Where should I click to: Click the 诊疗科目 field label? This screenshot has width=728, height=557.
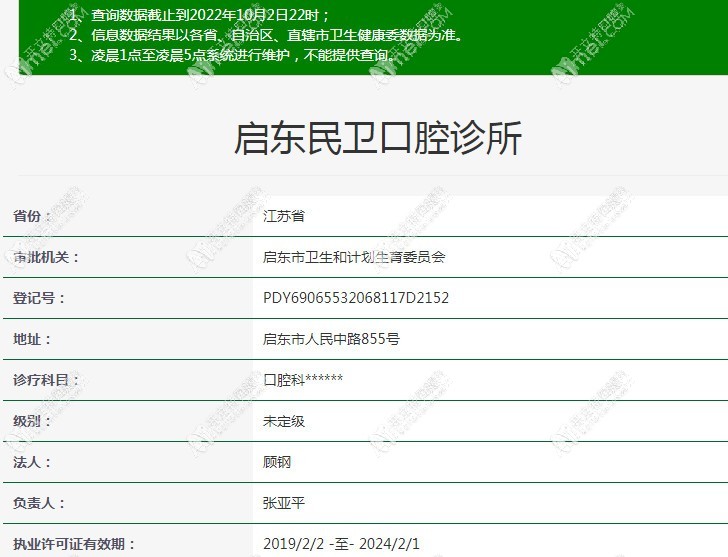[x=46, y=380]
